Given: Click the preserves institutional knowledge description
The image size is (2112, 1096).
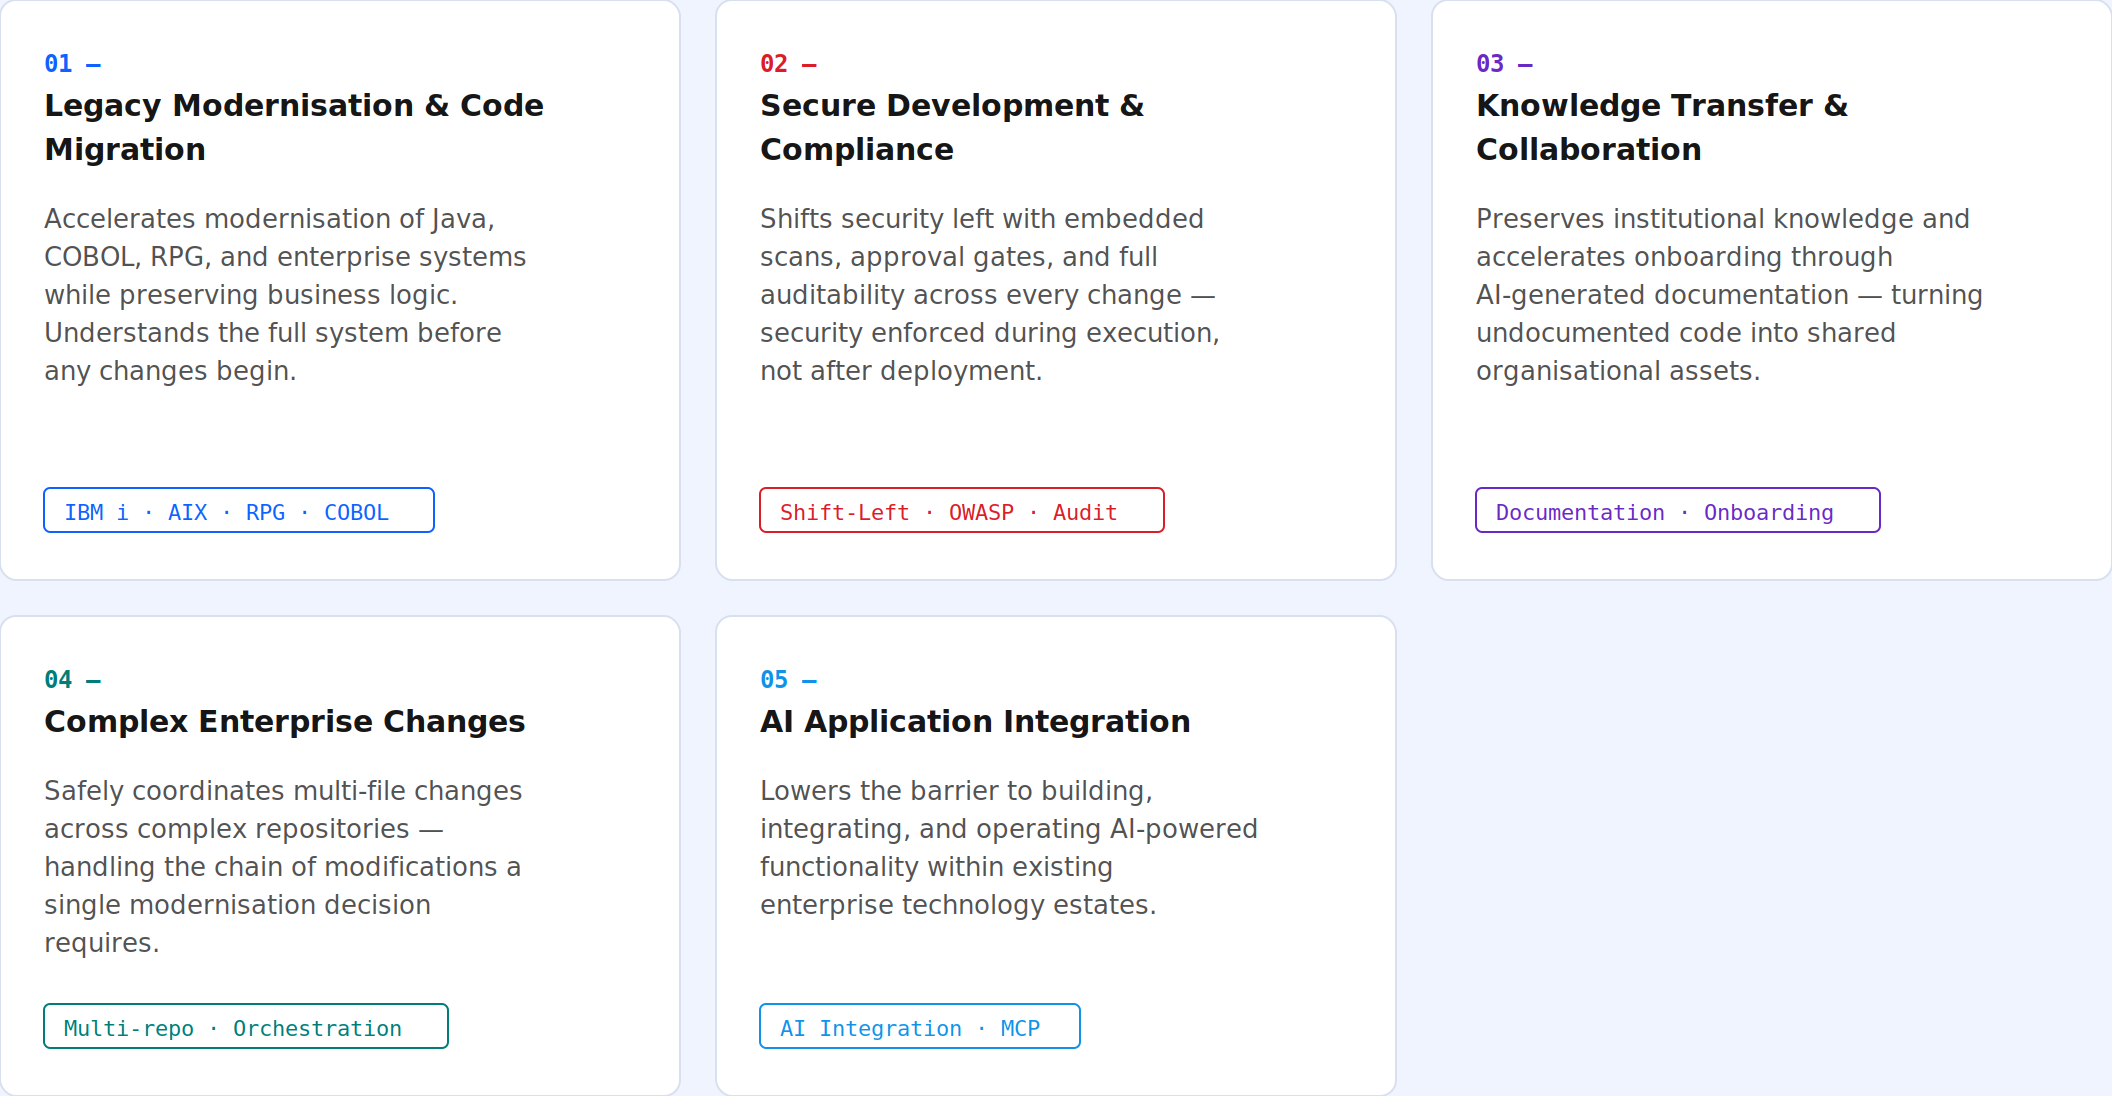Looking at the screenshot, I should [x=1728, y=295].
